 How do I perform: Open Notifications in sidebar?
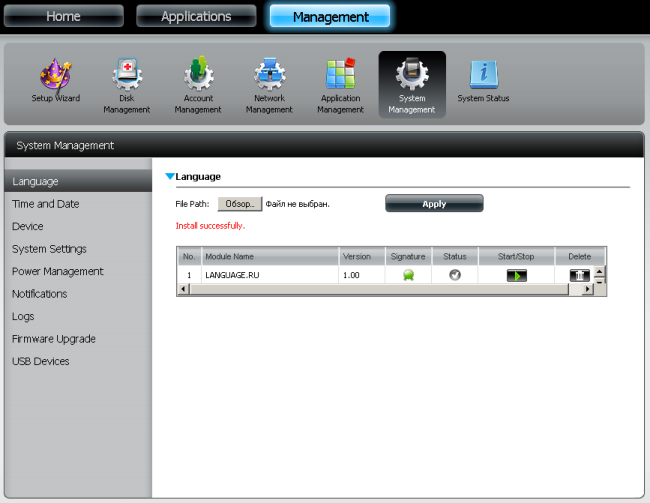[39, 294]
